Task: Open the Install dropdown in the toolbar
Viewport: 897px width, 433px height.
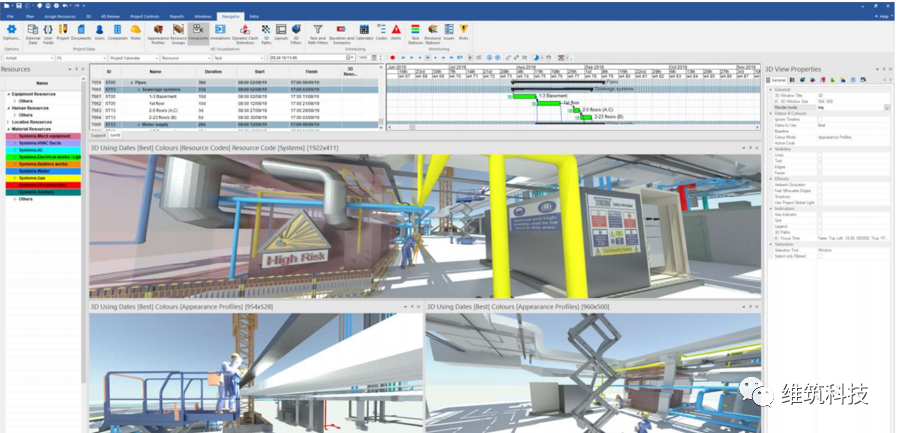Action: coord(29,58)
